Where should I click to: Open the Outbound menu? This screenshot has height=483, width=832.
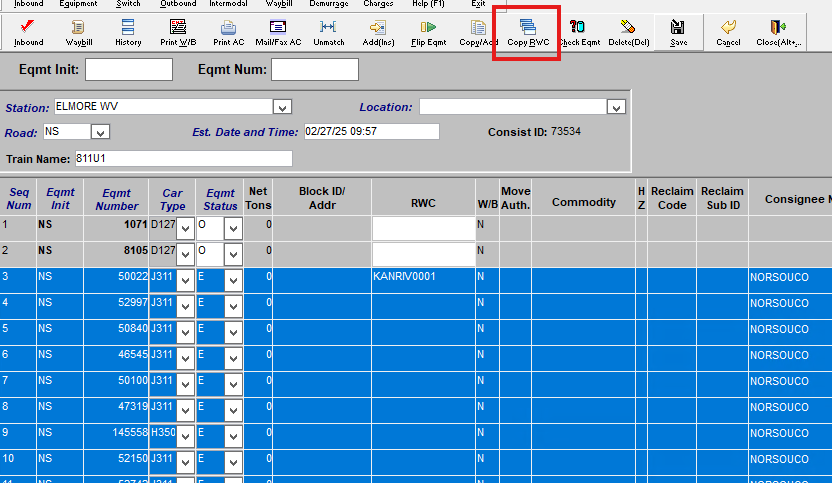coord(178,4)
